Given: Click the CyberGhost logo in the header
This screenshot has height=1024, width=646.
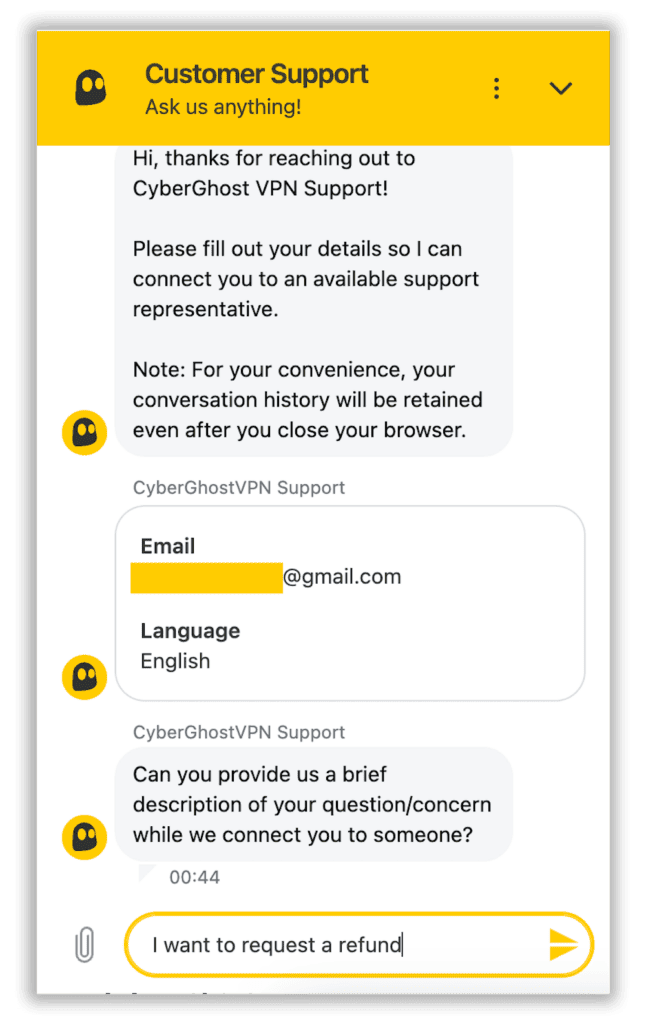Looking at the screenshot, I should pyautogui.click(x=91, y=88).
